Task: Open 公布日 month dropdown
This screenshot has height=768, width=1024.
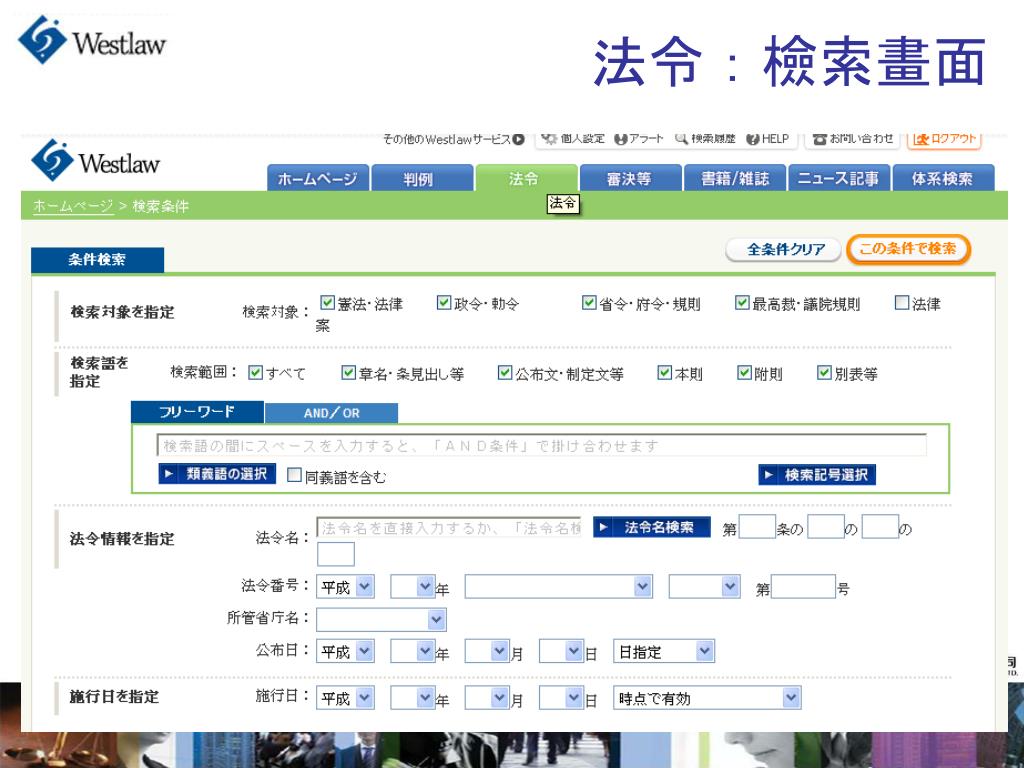Action: [x=487, y=651]
